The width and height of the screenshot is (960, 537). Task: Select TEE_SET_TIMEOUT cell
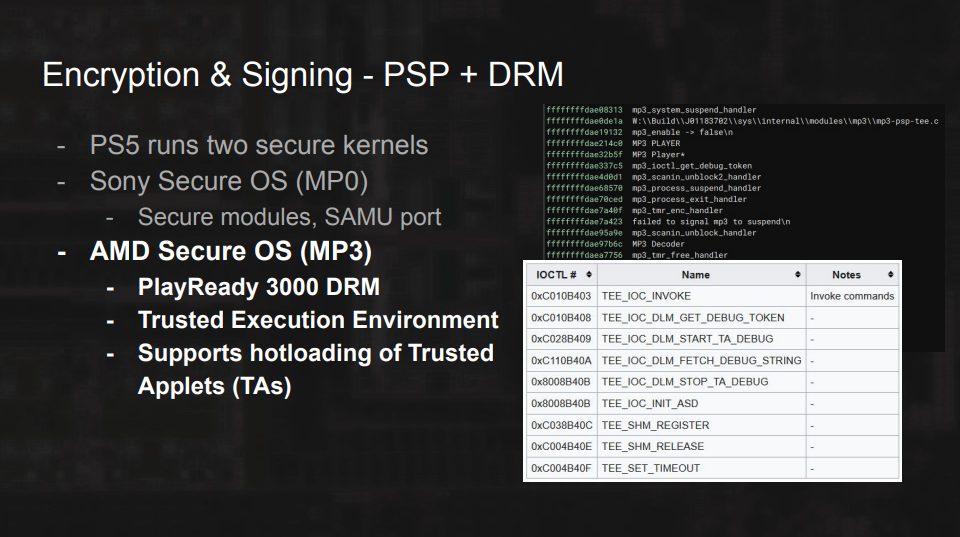click(702, 468)
